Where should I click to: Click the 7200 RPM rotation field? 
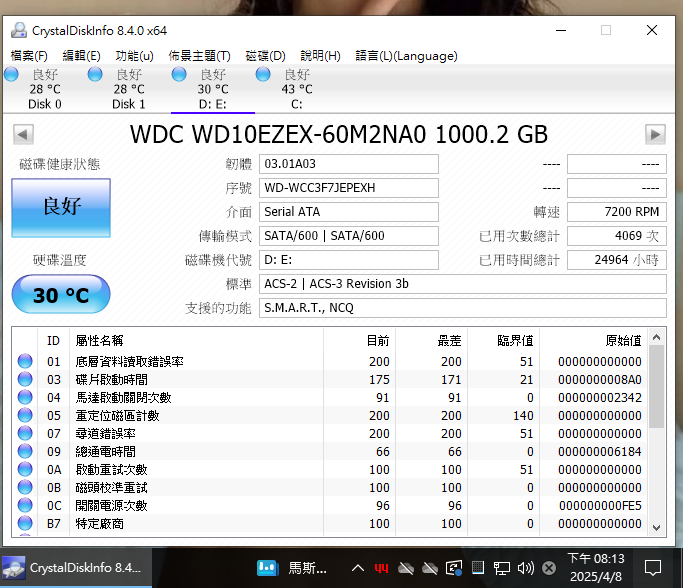coord(617,212)
